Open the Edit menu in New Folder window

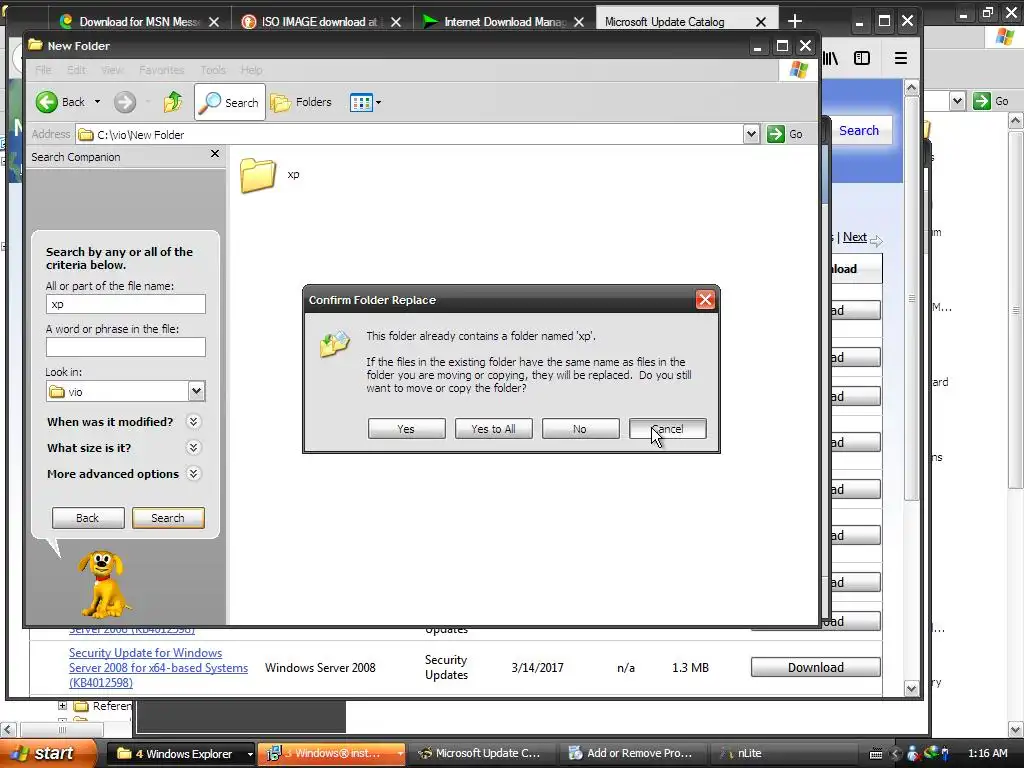click(x=76, y=70)
